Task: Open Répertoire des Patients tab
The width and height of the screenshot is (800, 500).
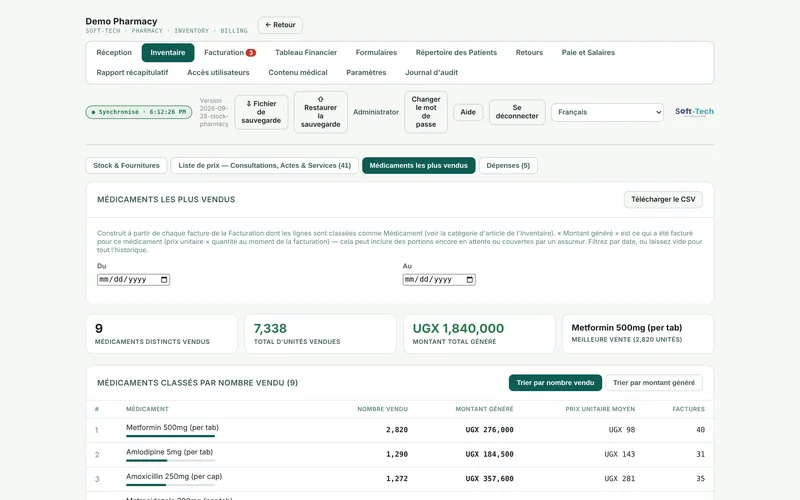Action: tap(456, 53)
